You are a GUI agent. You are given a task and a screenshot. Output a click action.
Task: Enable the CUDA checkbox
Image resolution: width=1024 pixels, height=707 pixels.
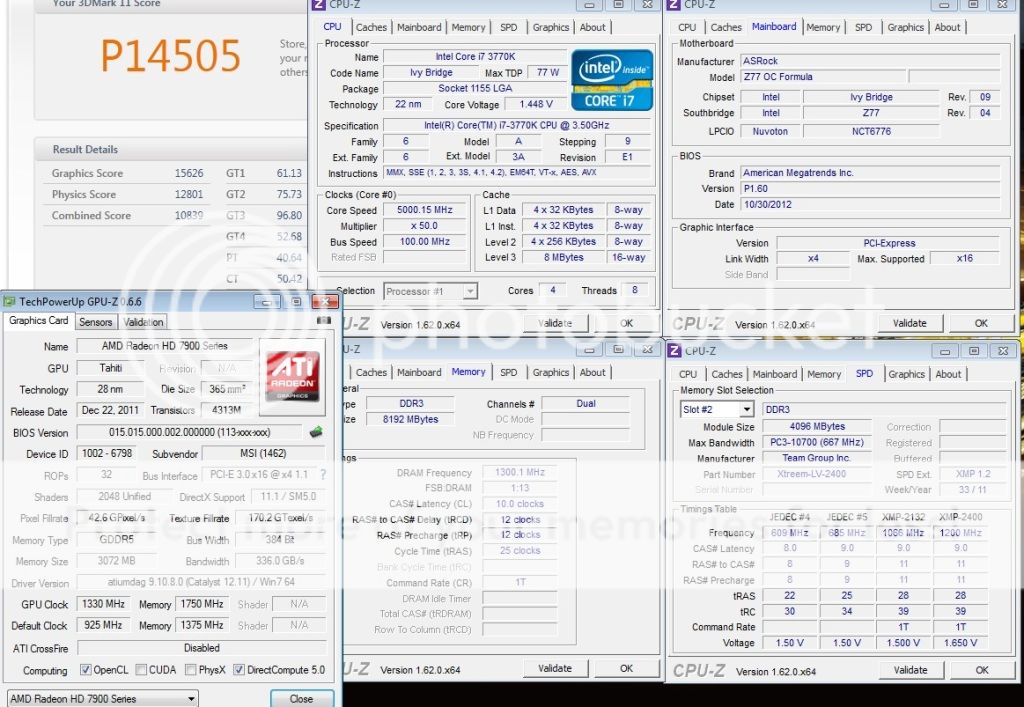(x=141, y=670)
